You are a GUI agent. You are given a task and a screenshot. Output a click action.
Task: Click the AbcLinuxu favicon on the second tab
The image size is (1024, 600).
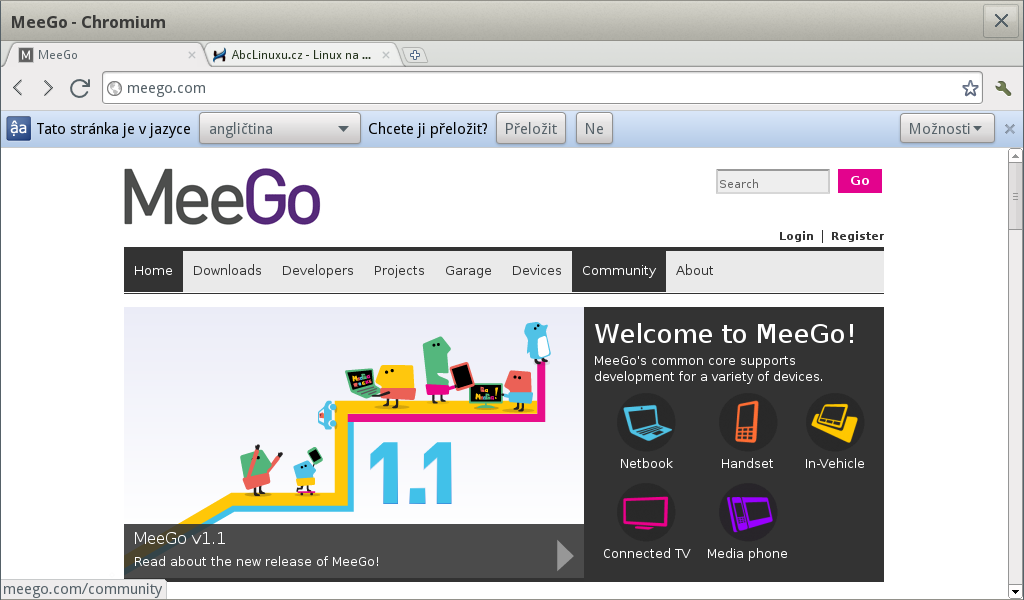pyautogui.click(x=219, y=55)
